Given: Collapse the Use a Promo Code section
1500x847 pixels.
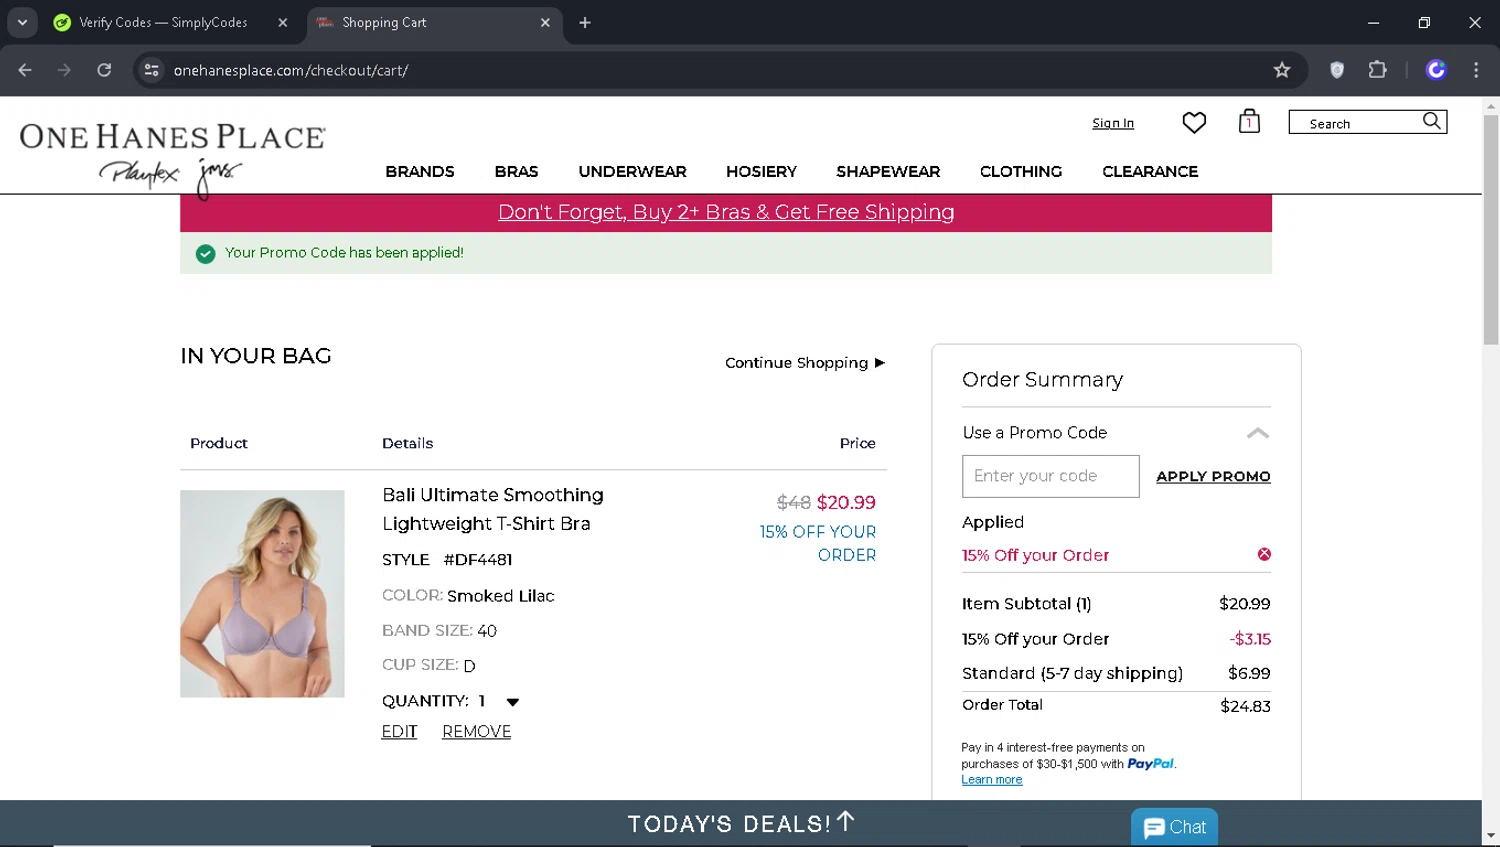Looking at the screenshot, I should 1258,433.
